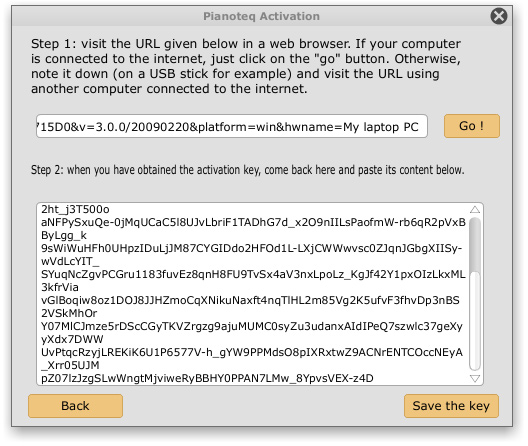Click the scrollbar thumb in the key box
Viewport: 528px width, 446px height.
(475, 245)
